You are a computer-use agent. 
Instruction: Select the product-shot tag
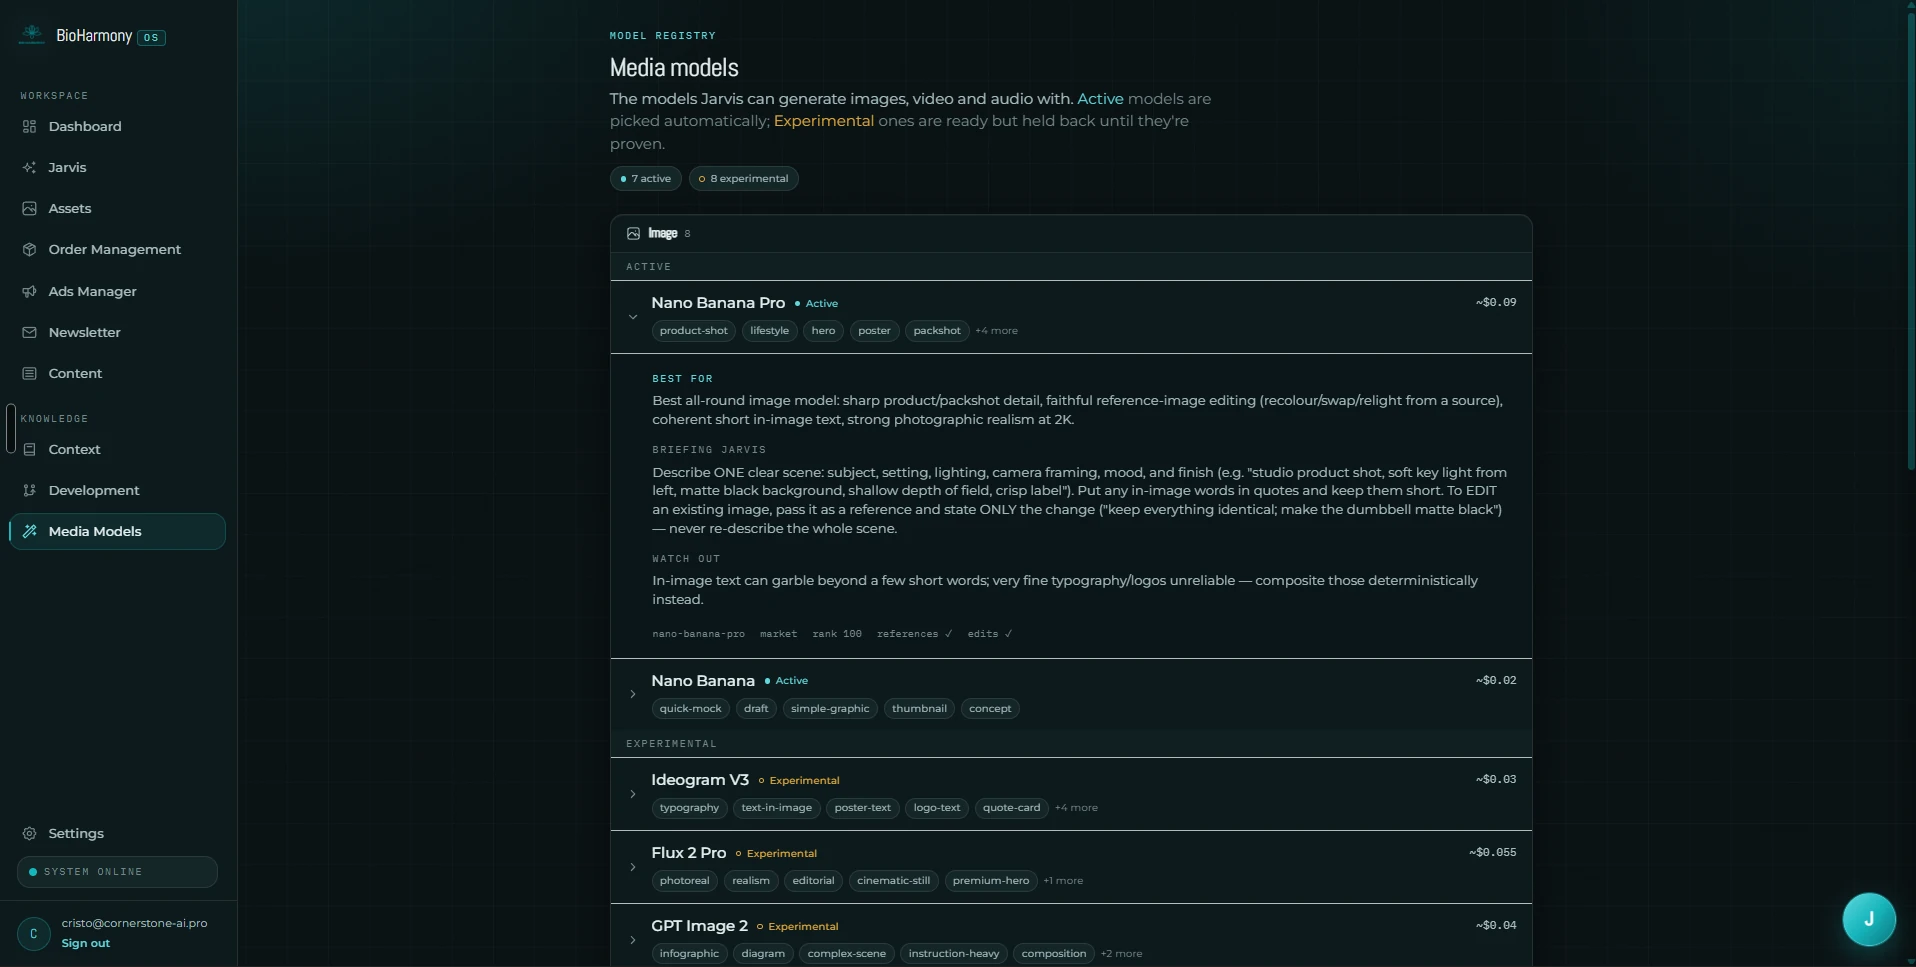click(694, 331)
